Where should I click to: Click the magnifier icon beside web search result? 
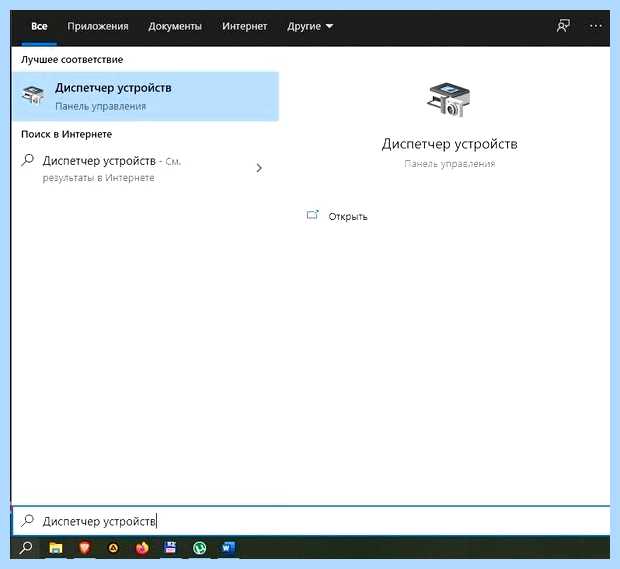[x=28, y=160]
